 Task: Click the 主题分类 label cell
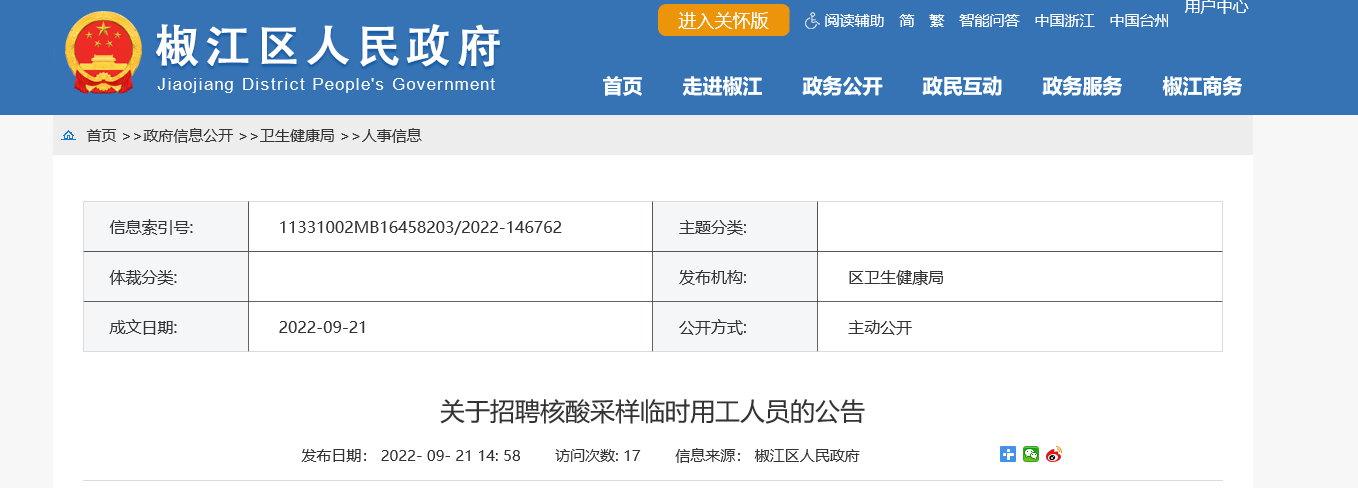pos(735,227)
